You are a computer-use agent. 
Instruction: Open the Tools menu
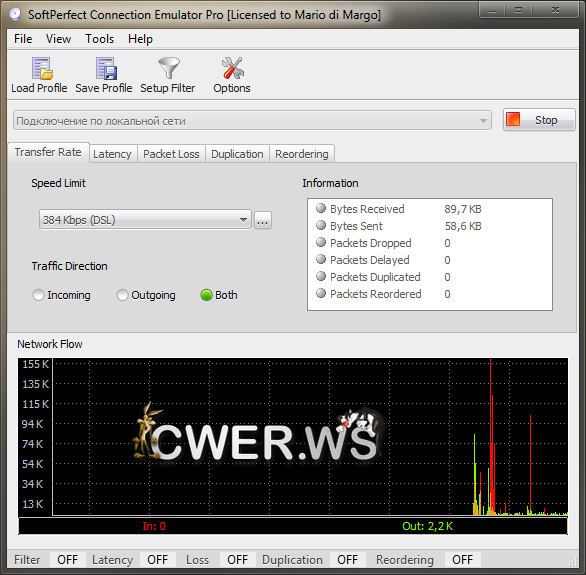click(x=100, y=39)
